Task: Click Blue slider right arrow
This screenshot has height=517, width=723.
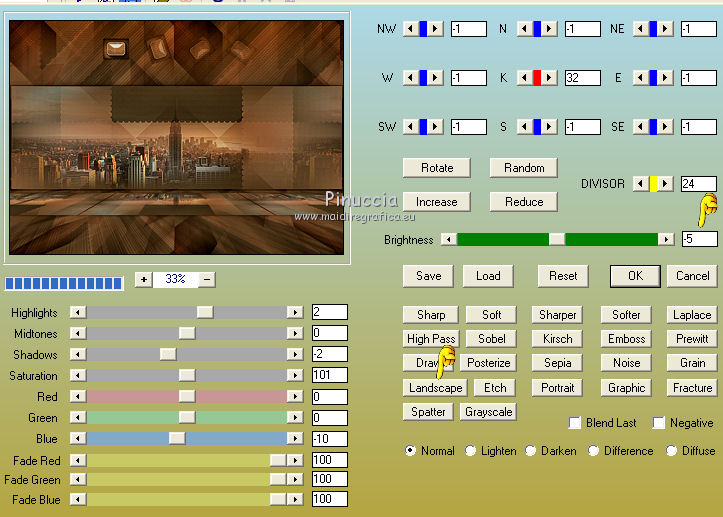Action: (x=295, y=438)
